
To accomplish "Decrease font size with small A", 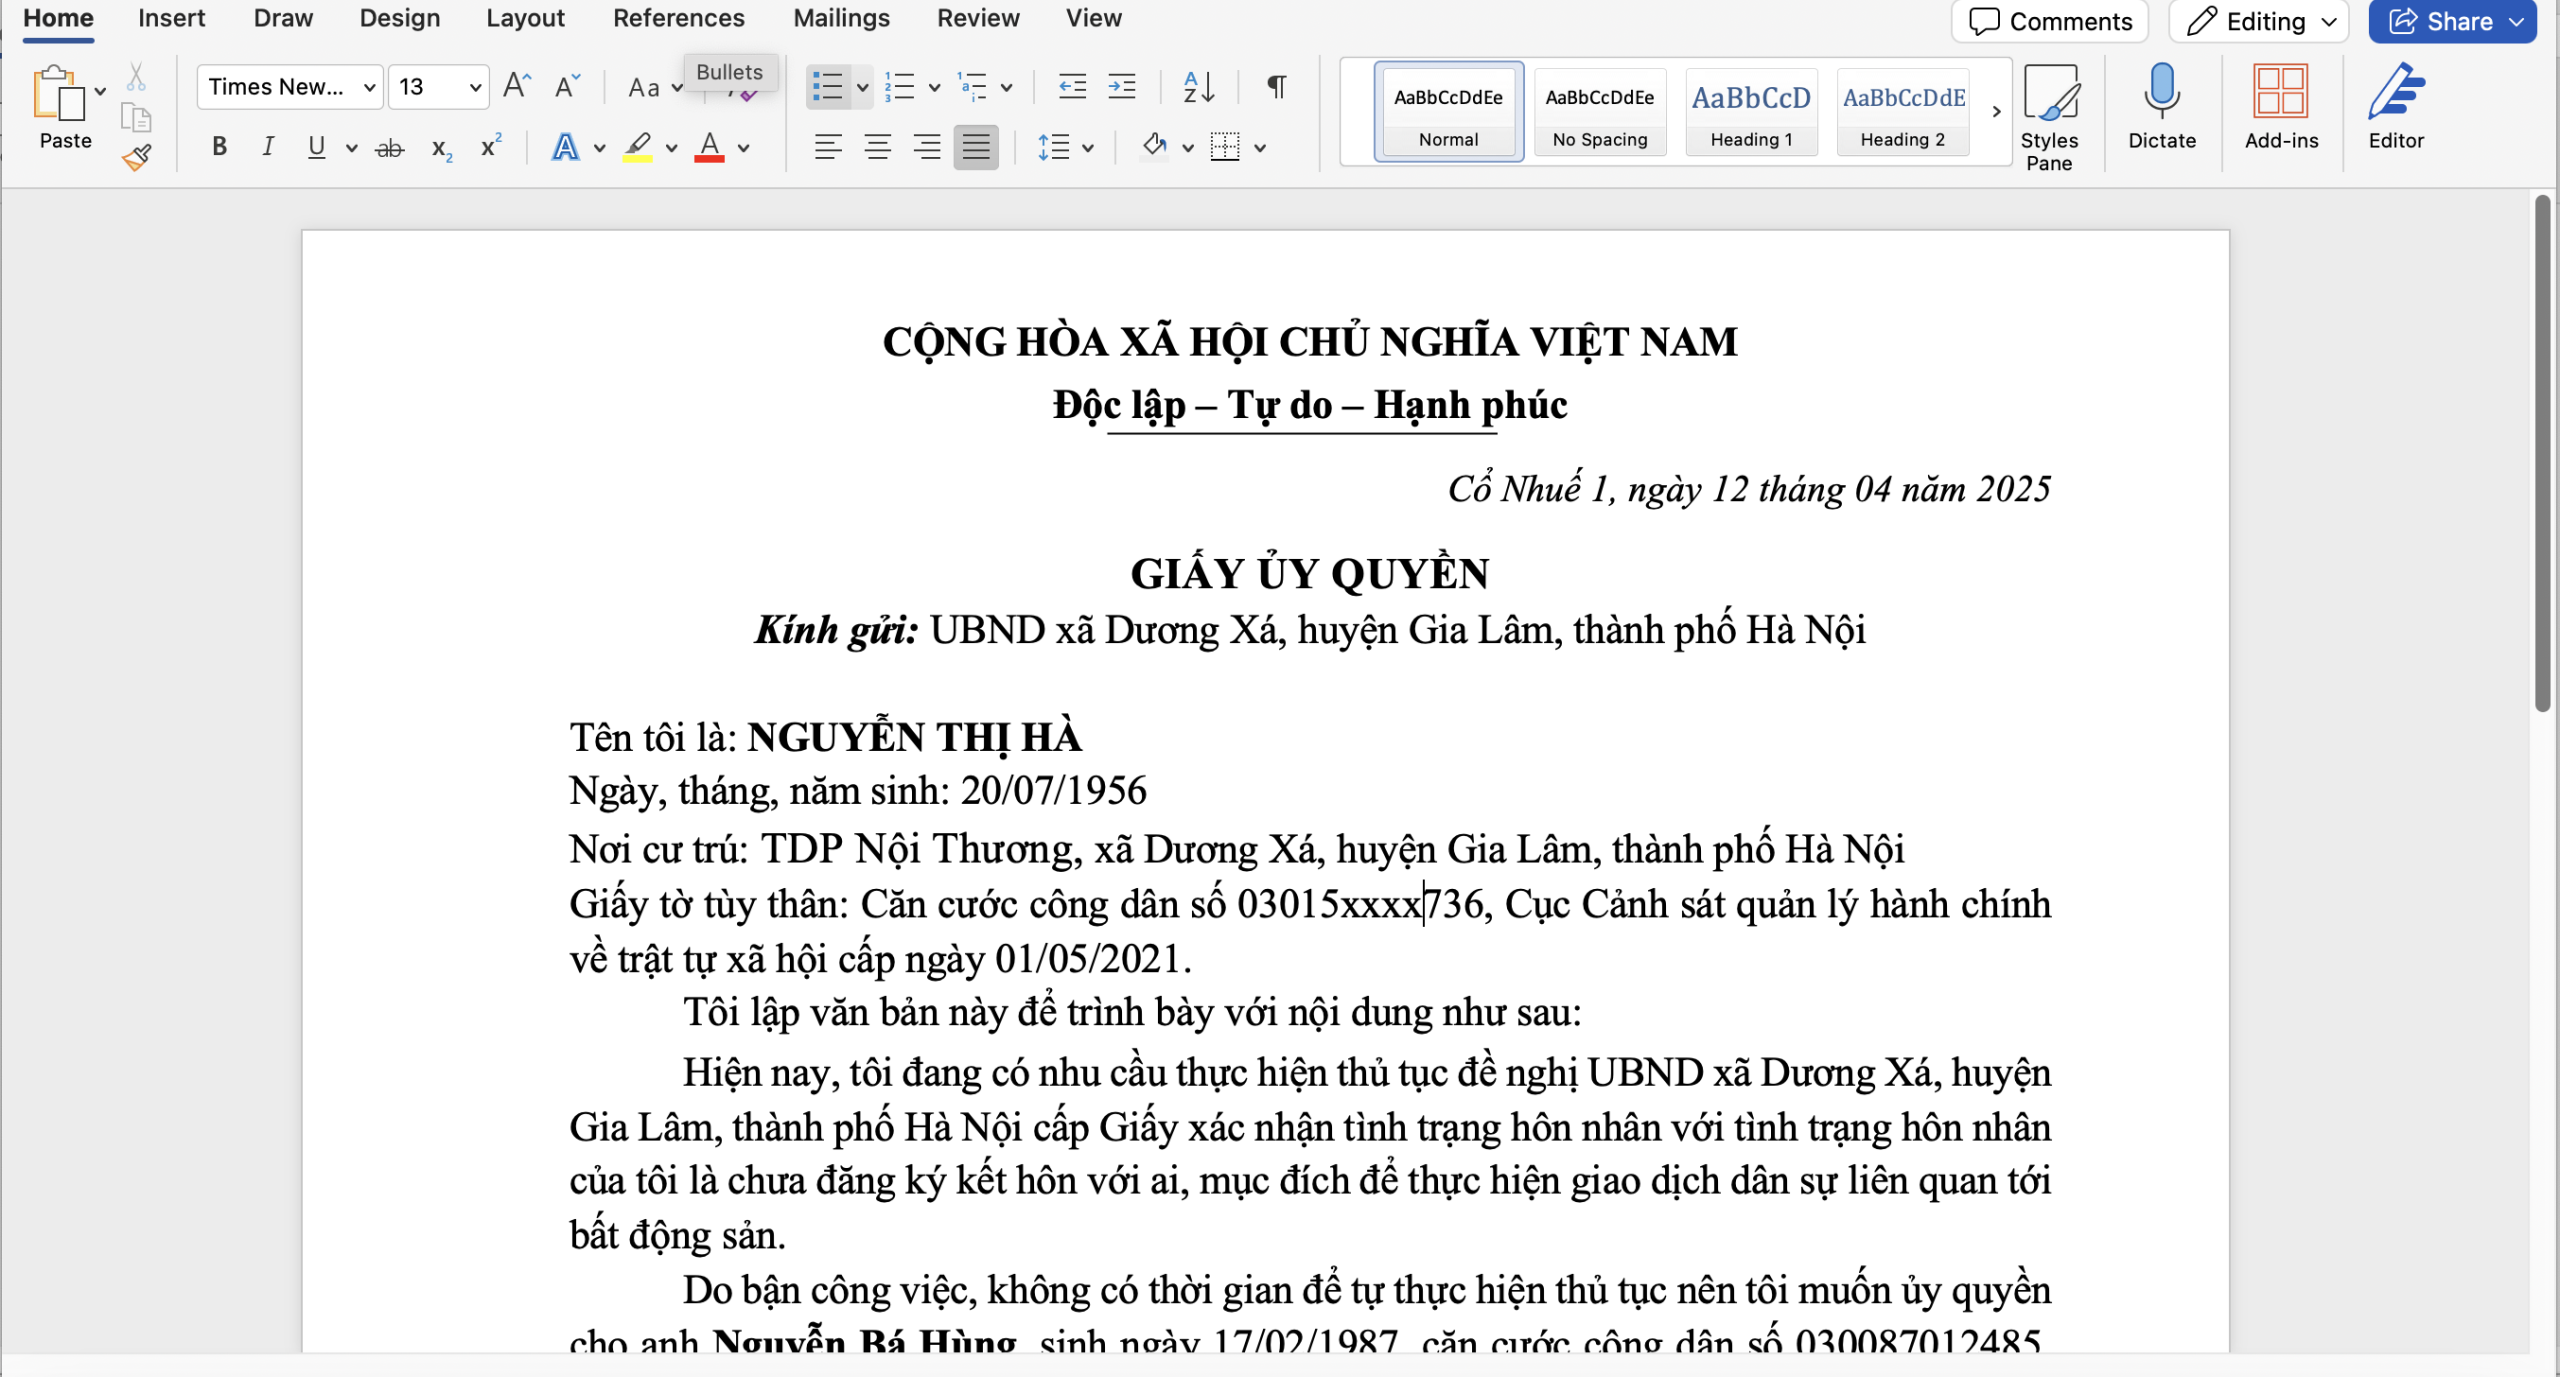I will click(x=567, y=87).
